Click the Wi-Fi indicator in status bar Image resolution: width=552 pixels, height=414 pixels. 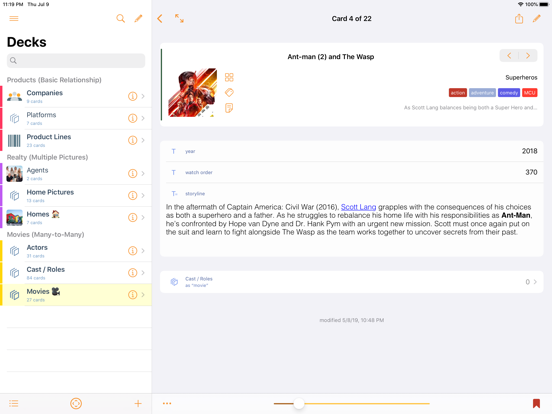pyautogui.click(x=520, y=4)
